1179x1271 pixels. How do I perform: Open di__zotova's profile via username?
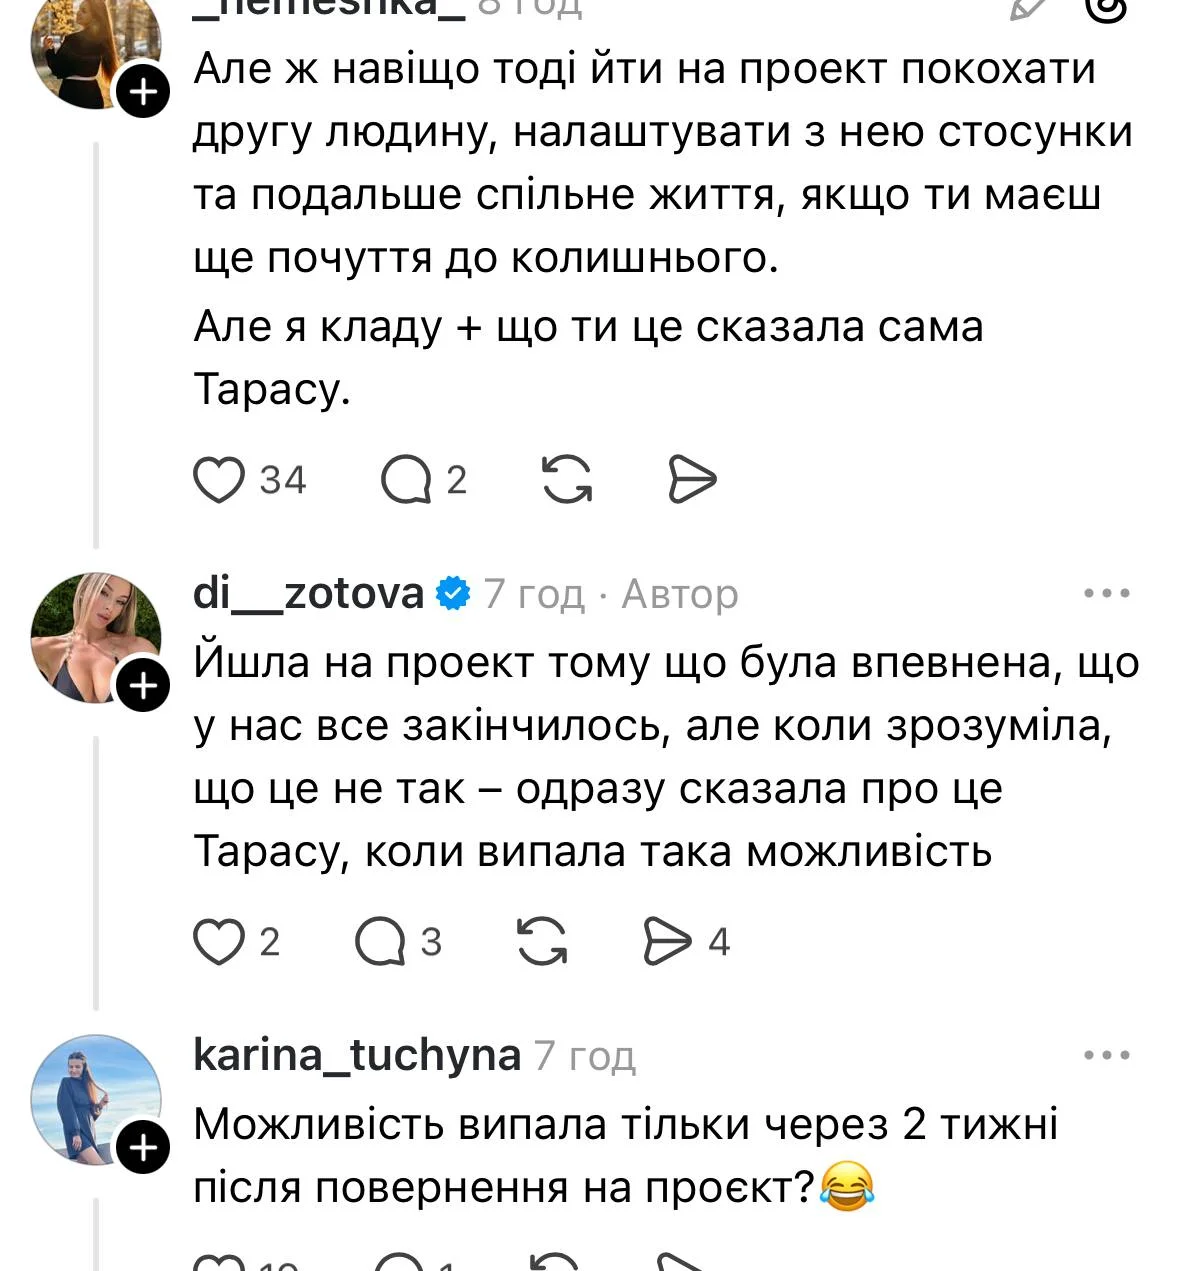309,593
